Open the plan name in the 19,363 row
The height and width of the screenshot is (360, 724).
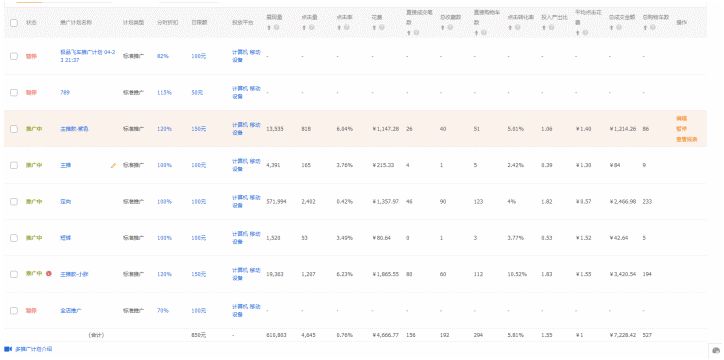point(74,274)
